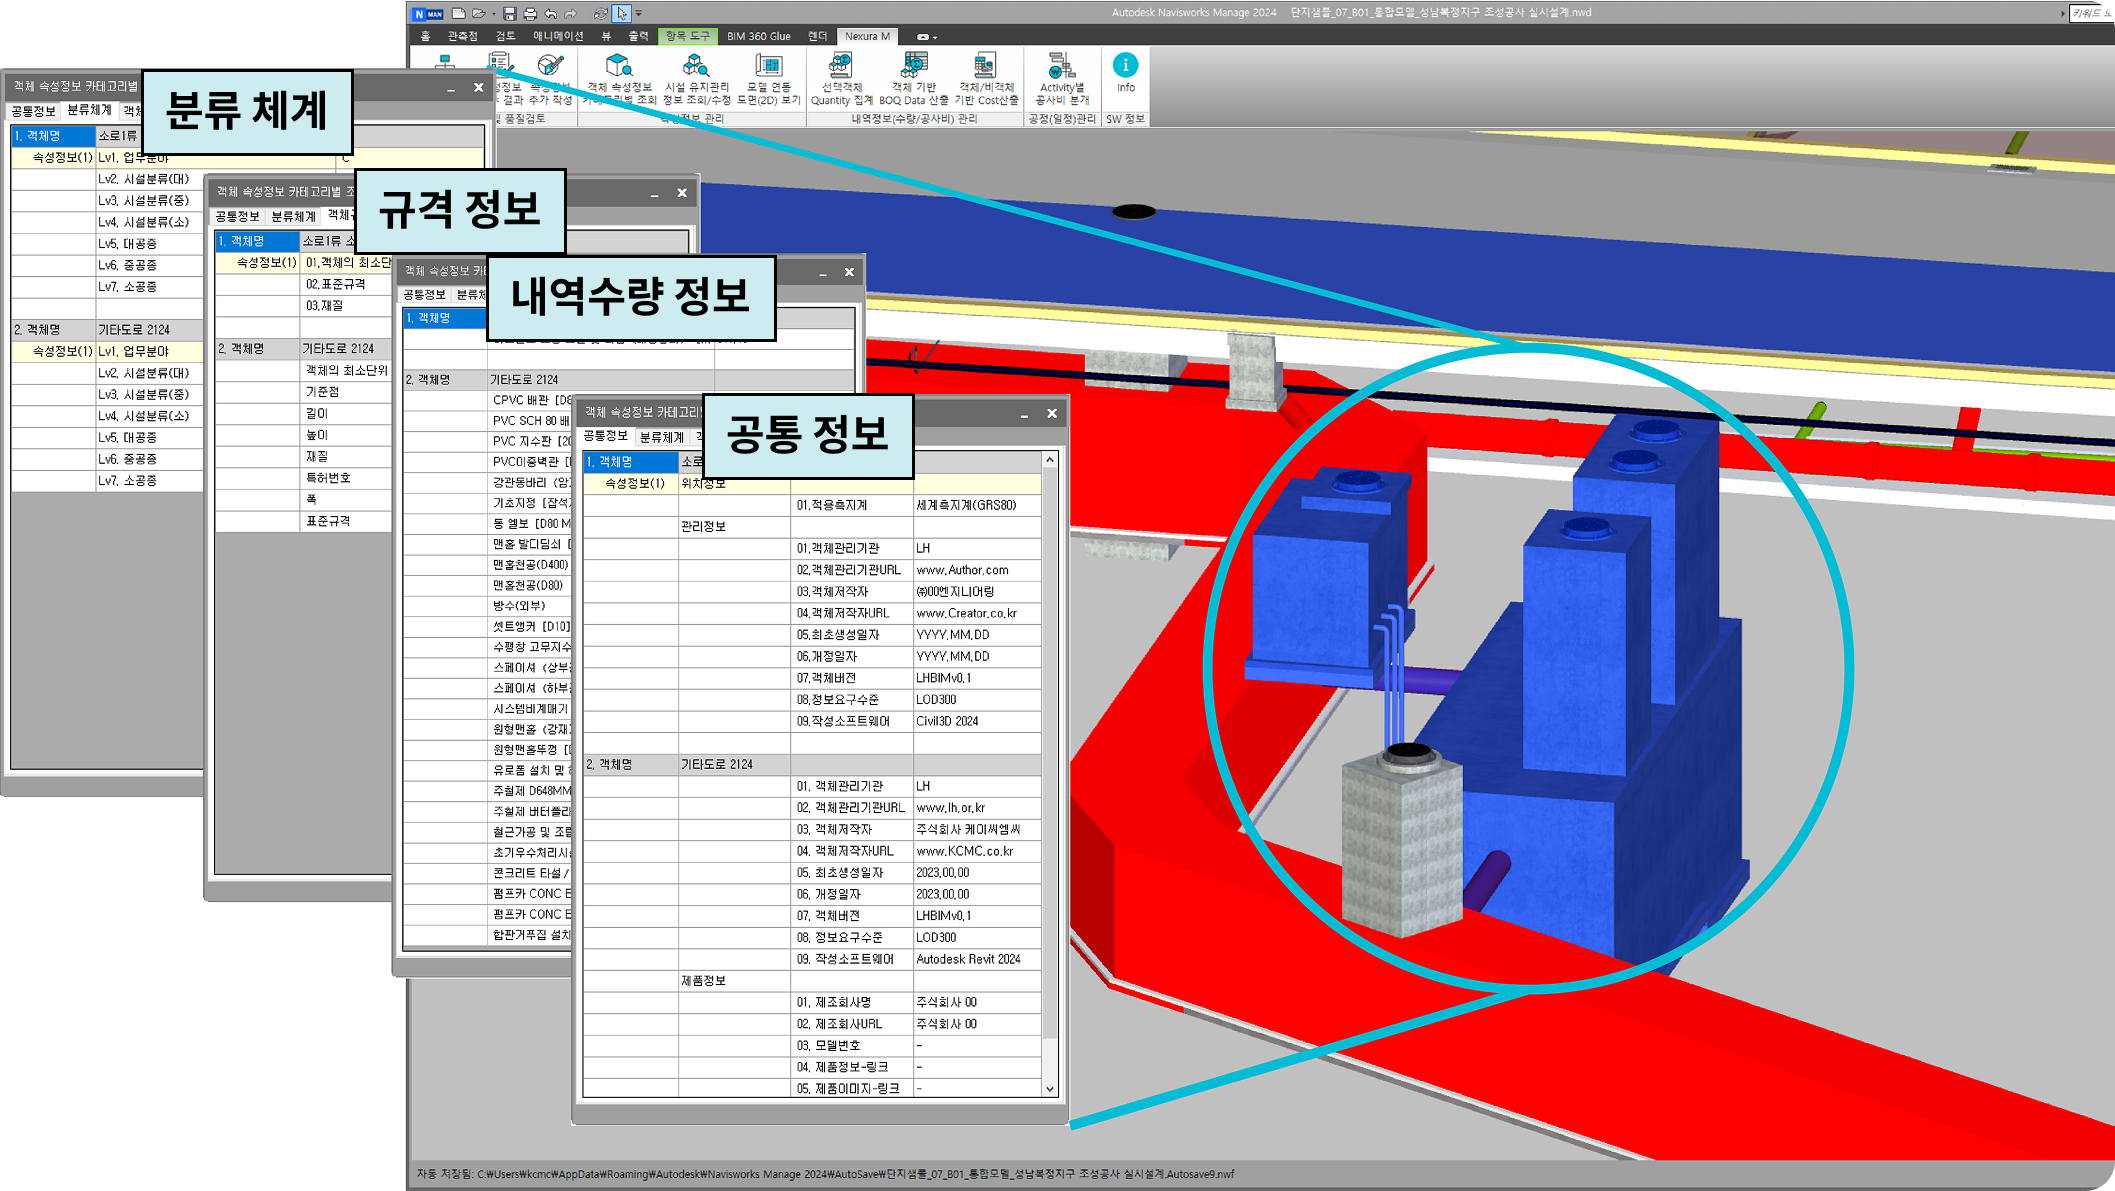The width and height of the screenshot is (2115, 1191).
Task: Click the Undo arrow icon
Action: (x=551, y=13)
